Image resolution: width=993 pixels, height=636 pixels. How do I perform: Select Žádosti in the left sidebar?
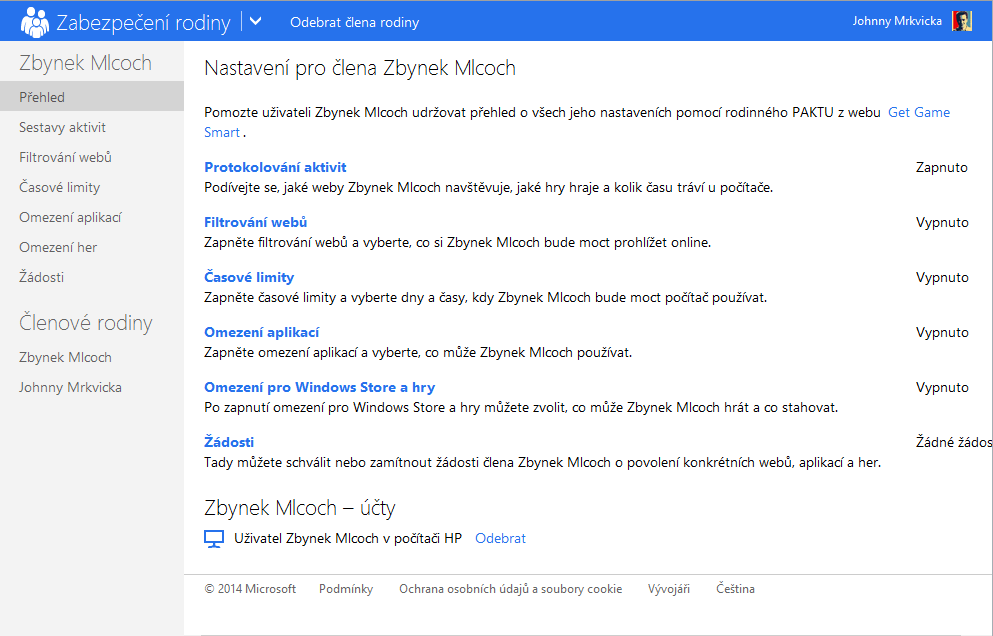41,277
